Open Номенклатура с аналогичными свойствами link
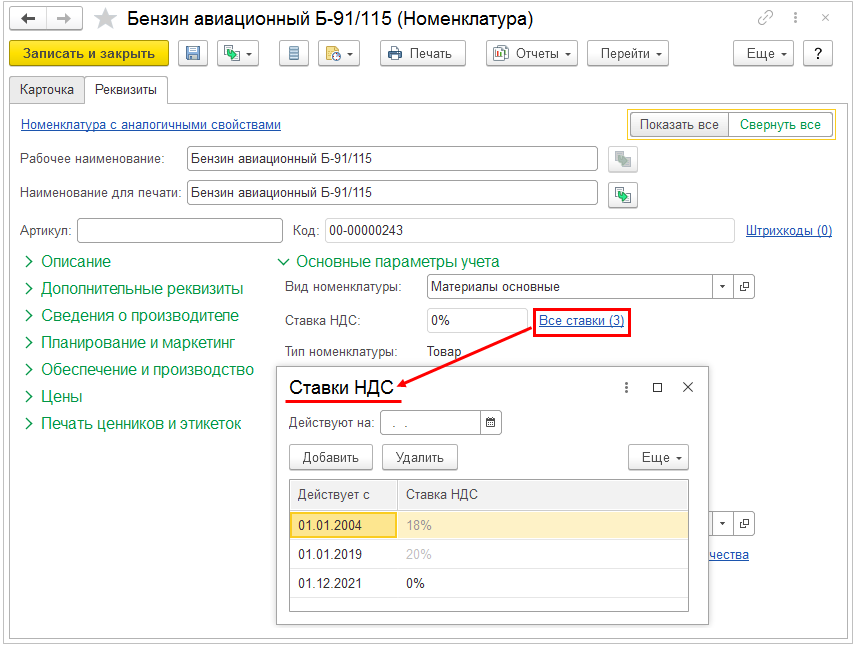 pyautogui.click(x=151, y=125)
